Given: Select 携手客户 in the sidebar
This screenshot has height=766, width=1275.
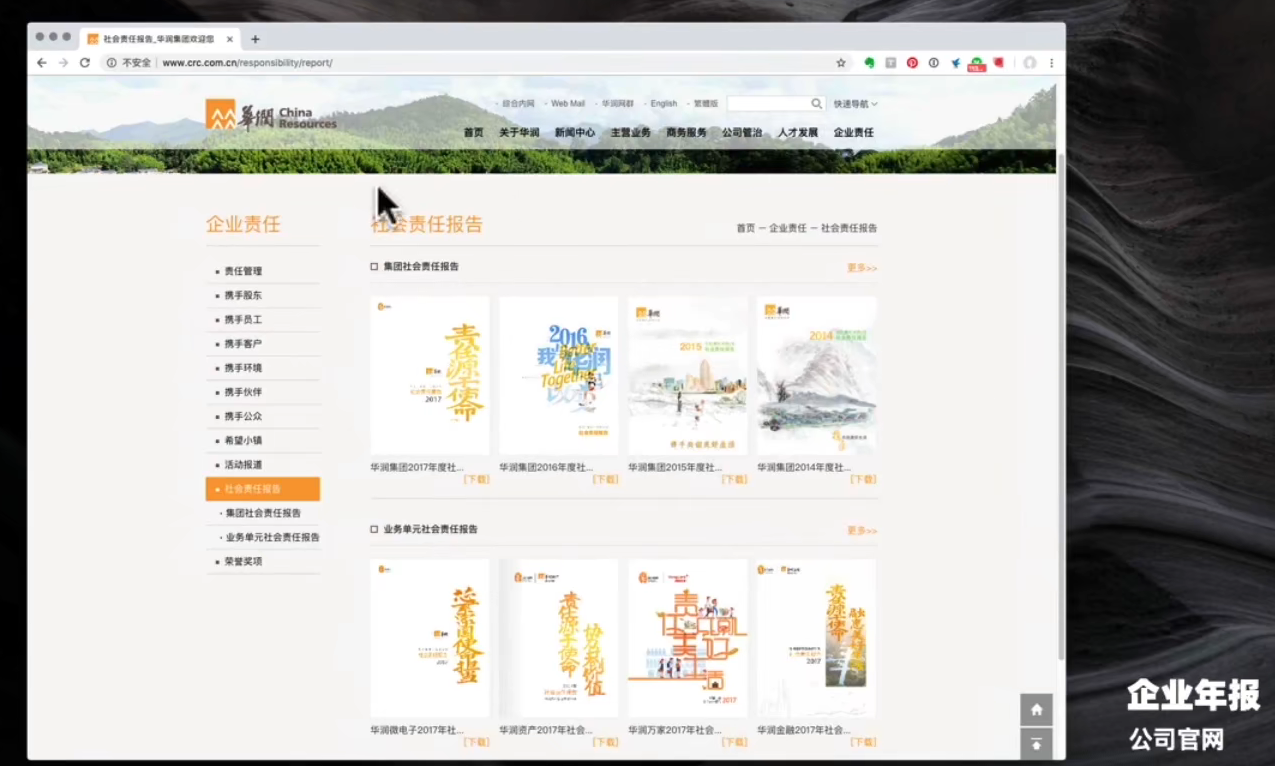Looking at the screenshot, I should point(243,344).
